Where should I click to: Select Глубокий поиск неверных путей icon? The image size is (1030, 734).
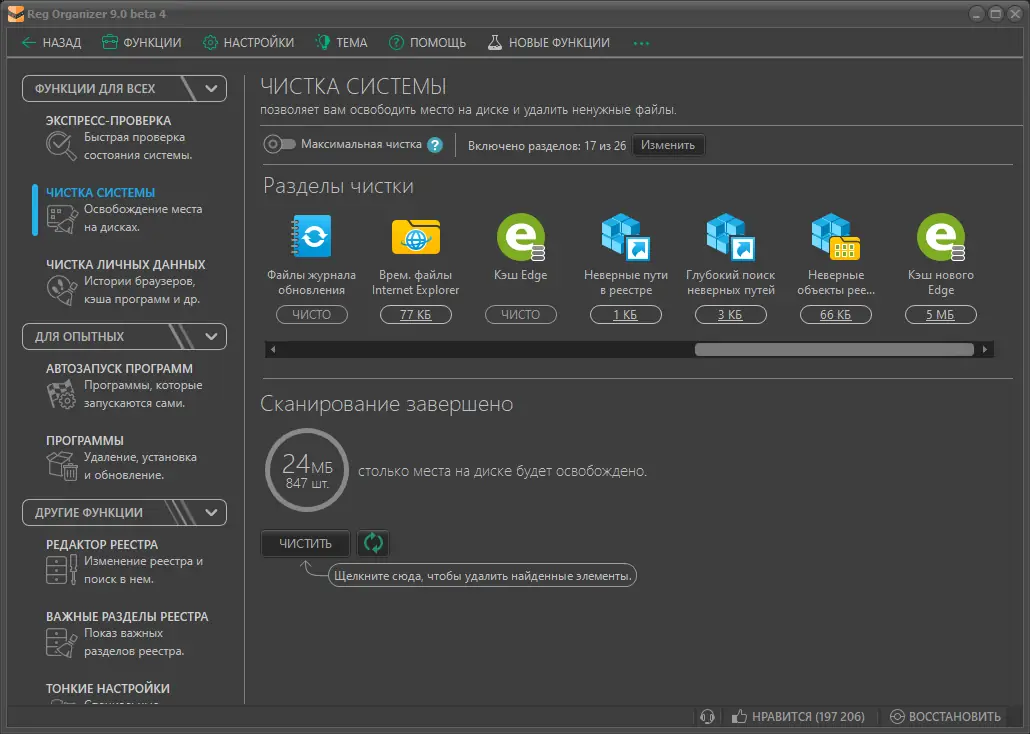tap(730, 237)
